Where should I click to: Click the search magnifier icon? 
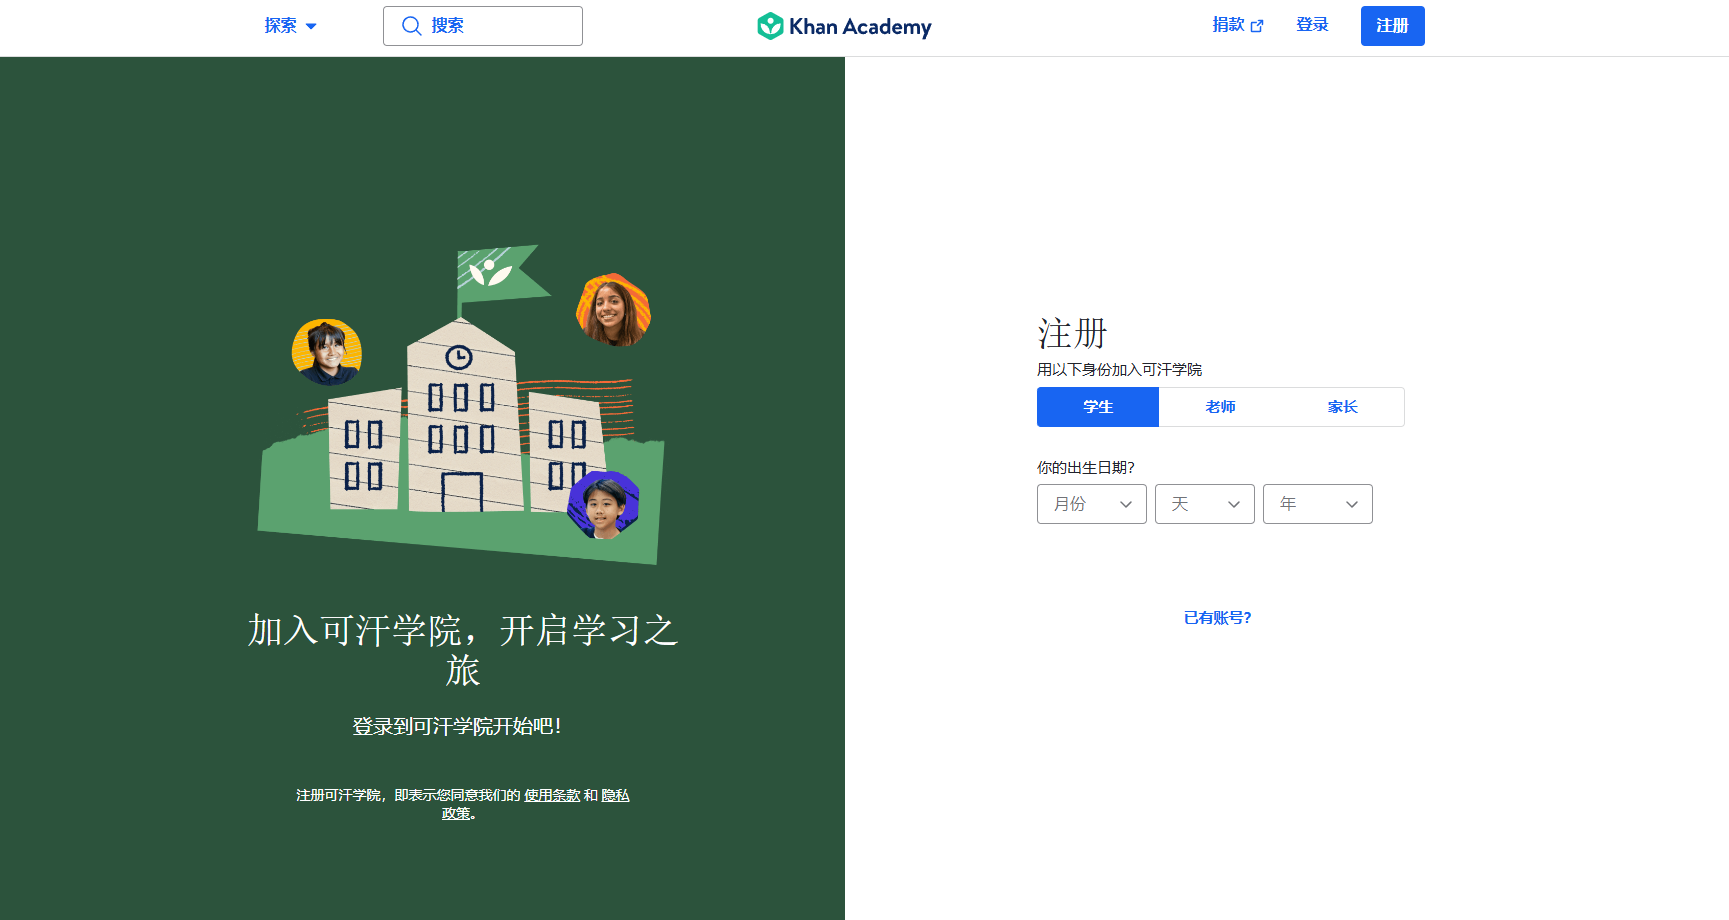411,26
